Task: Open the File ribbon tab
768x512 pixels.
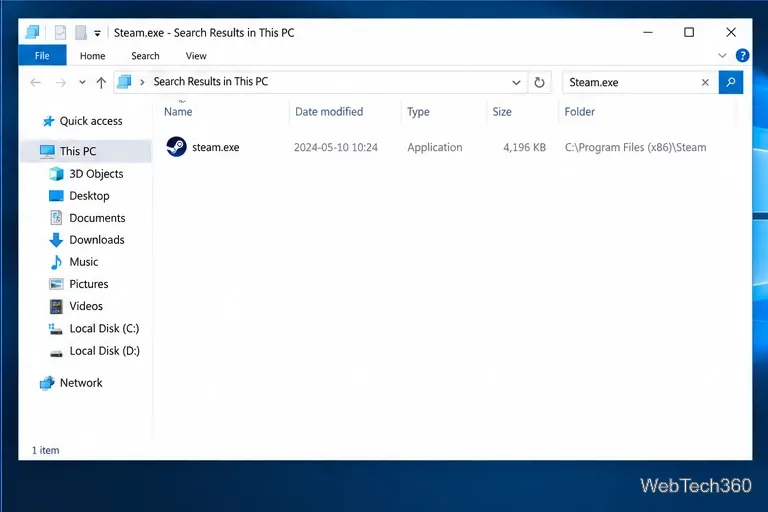Action: tap(42, 55)
